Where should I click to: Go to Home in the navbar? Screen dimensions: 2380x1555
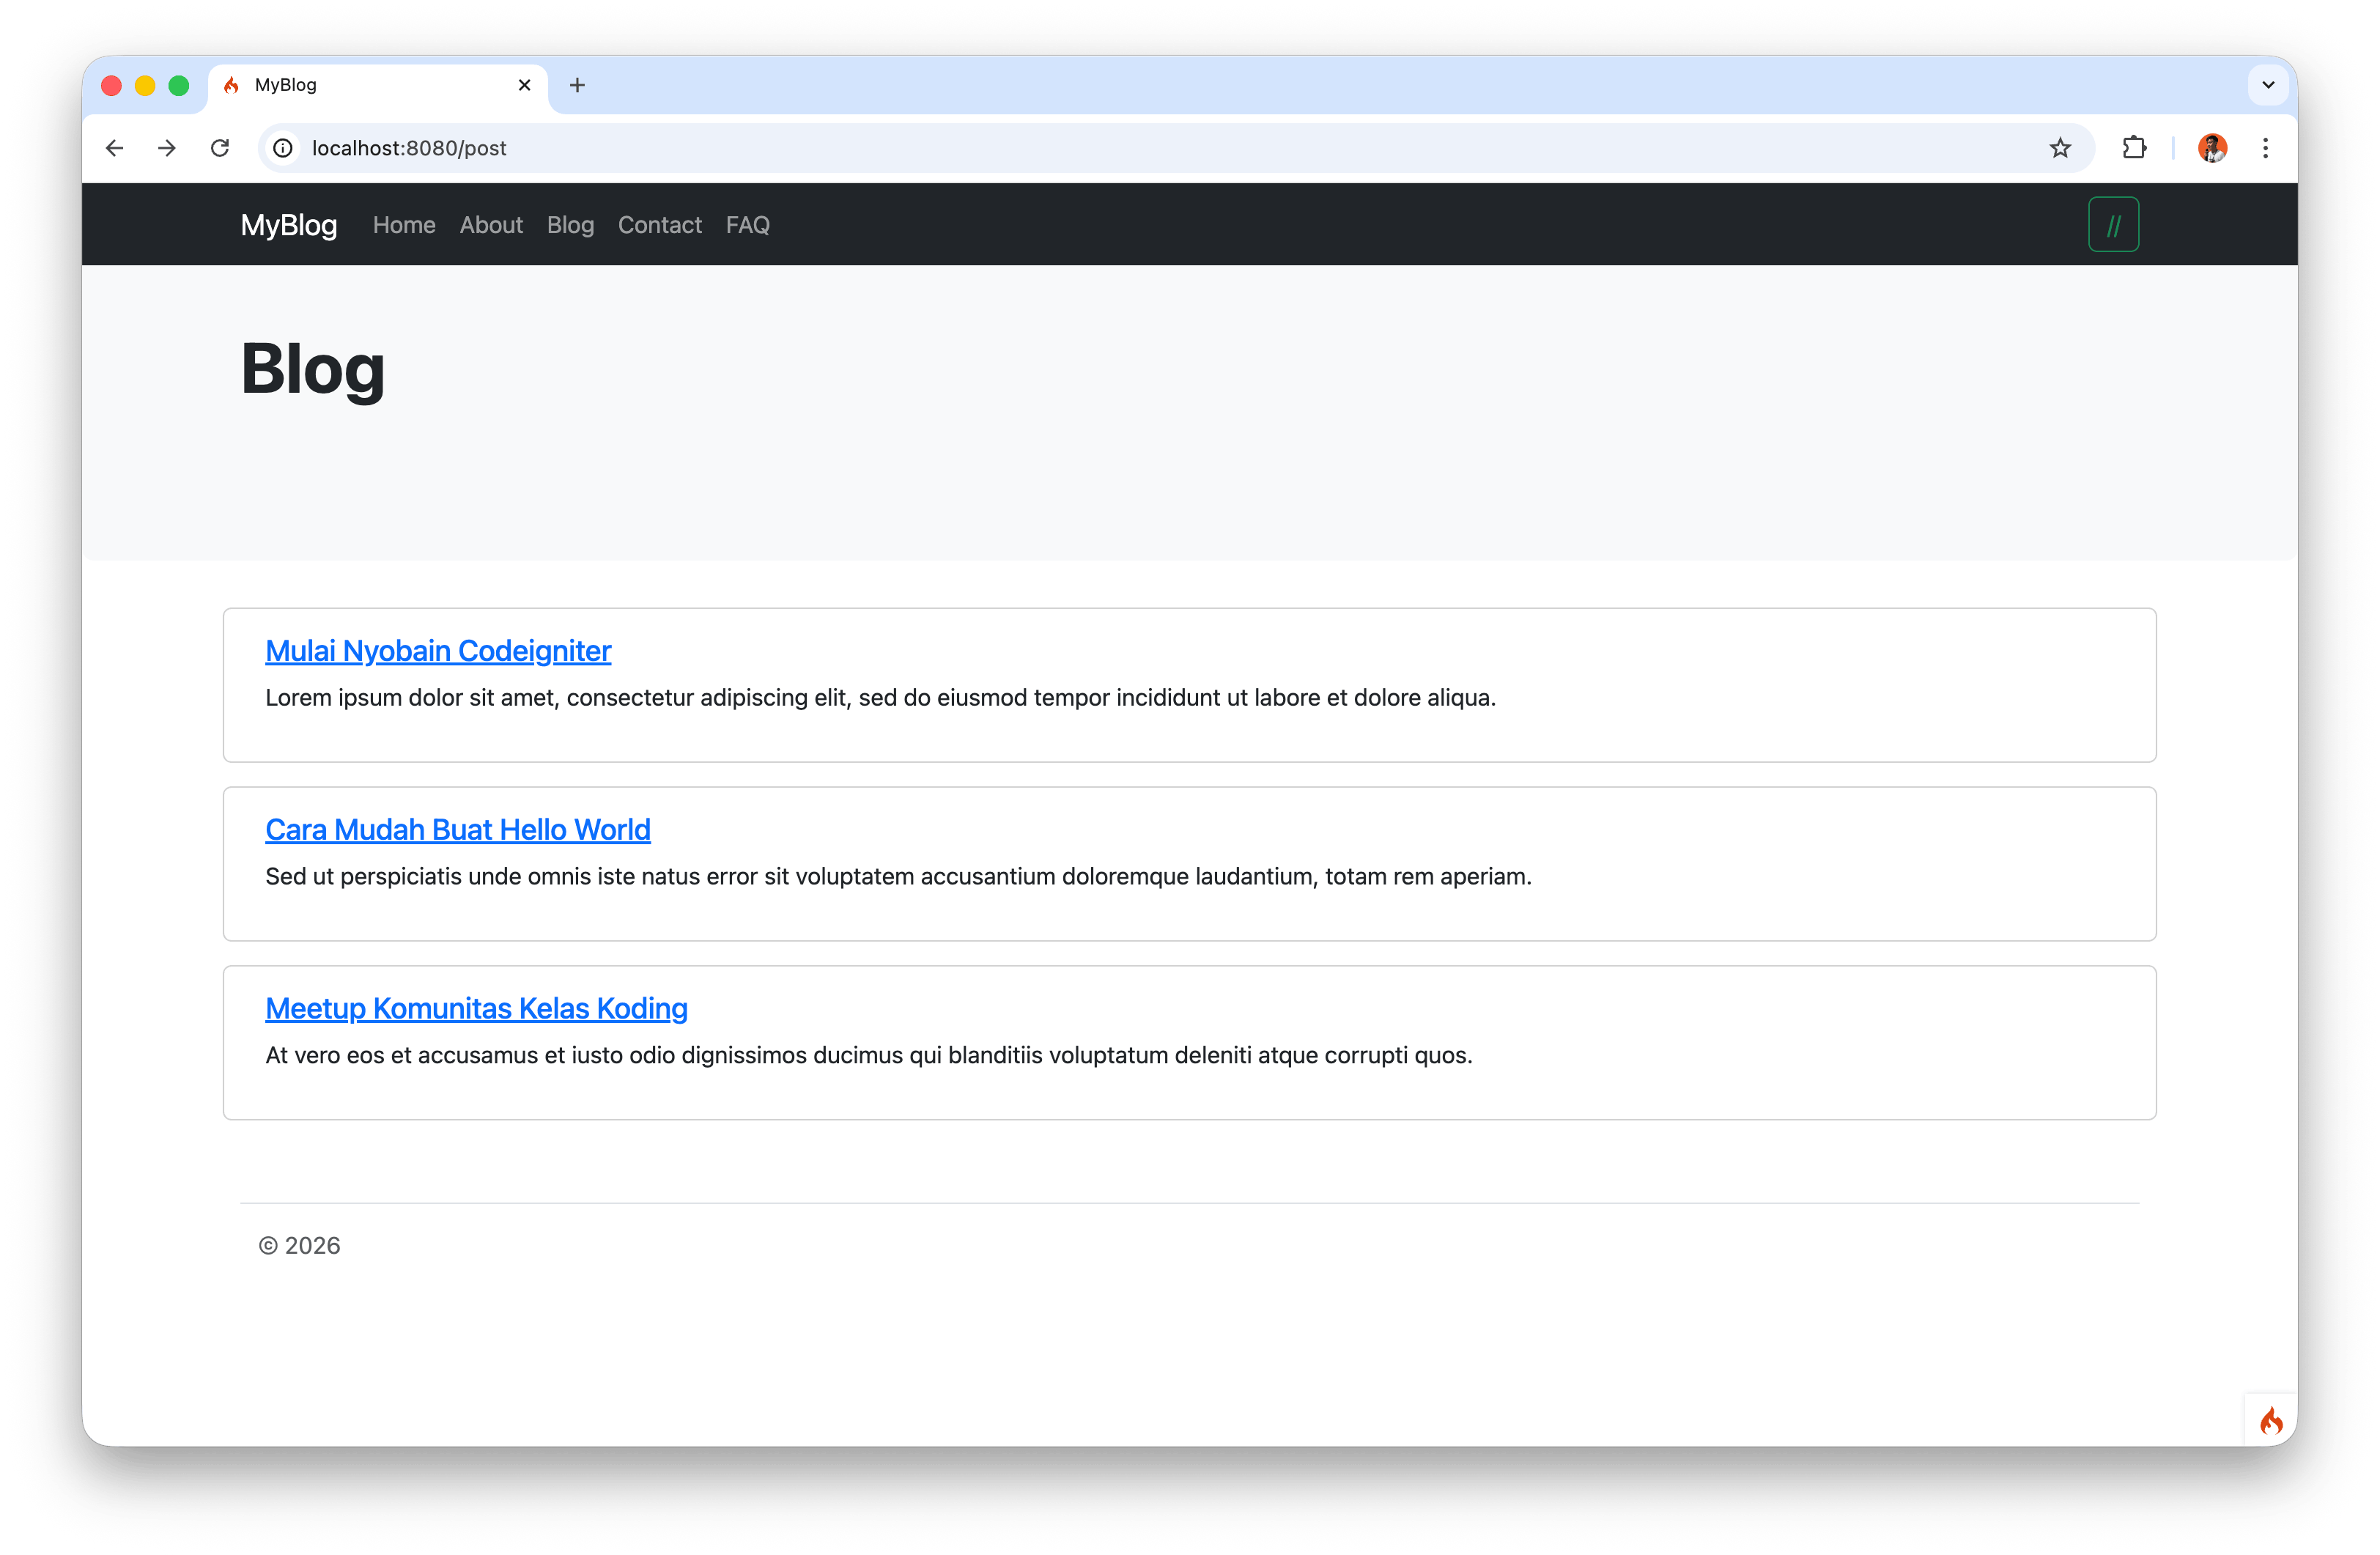coord(404,225)
